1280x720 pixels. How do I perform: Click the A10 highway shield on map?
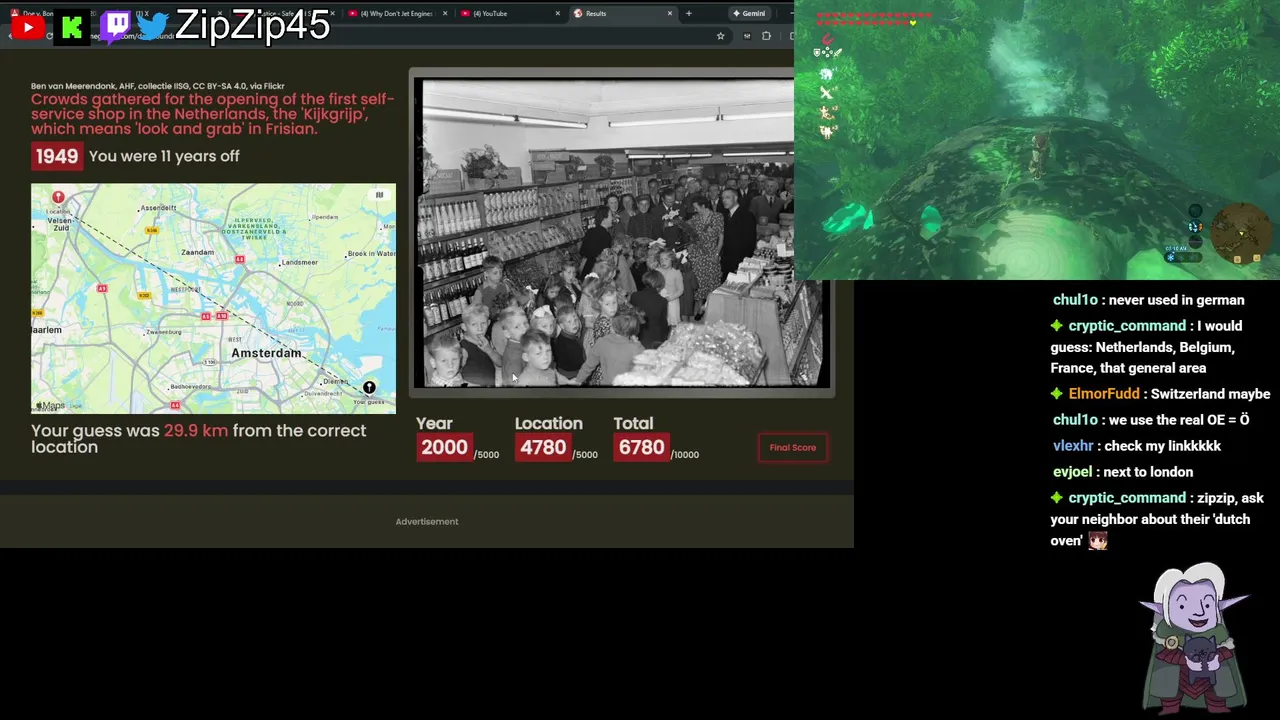[222, 316]
